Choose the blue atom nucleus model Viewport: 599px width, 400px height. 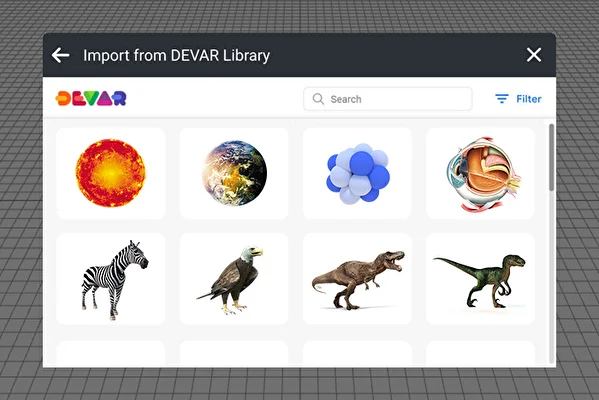coord(358,173)
